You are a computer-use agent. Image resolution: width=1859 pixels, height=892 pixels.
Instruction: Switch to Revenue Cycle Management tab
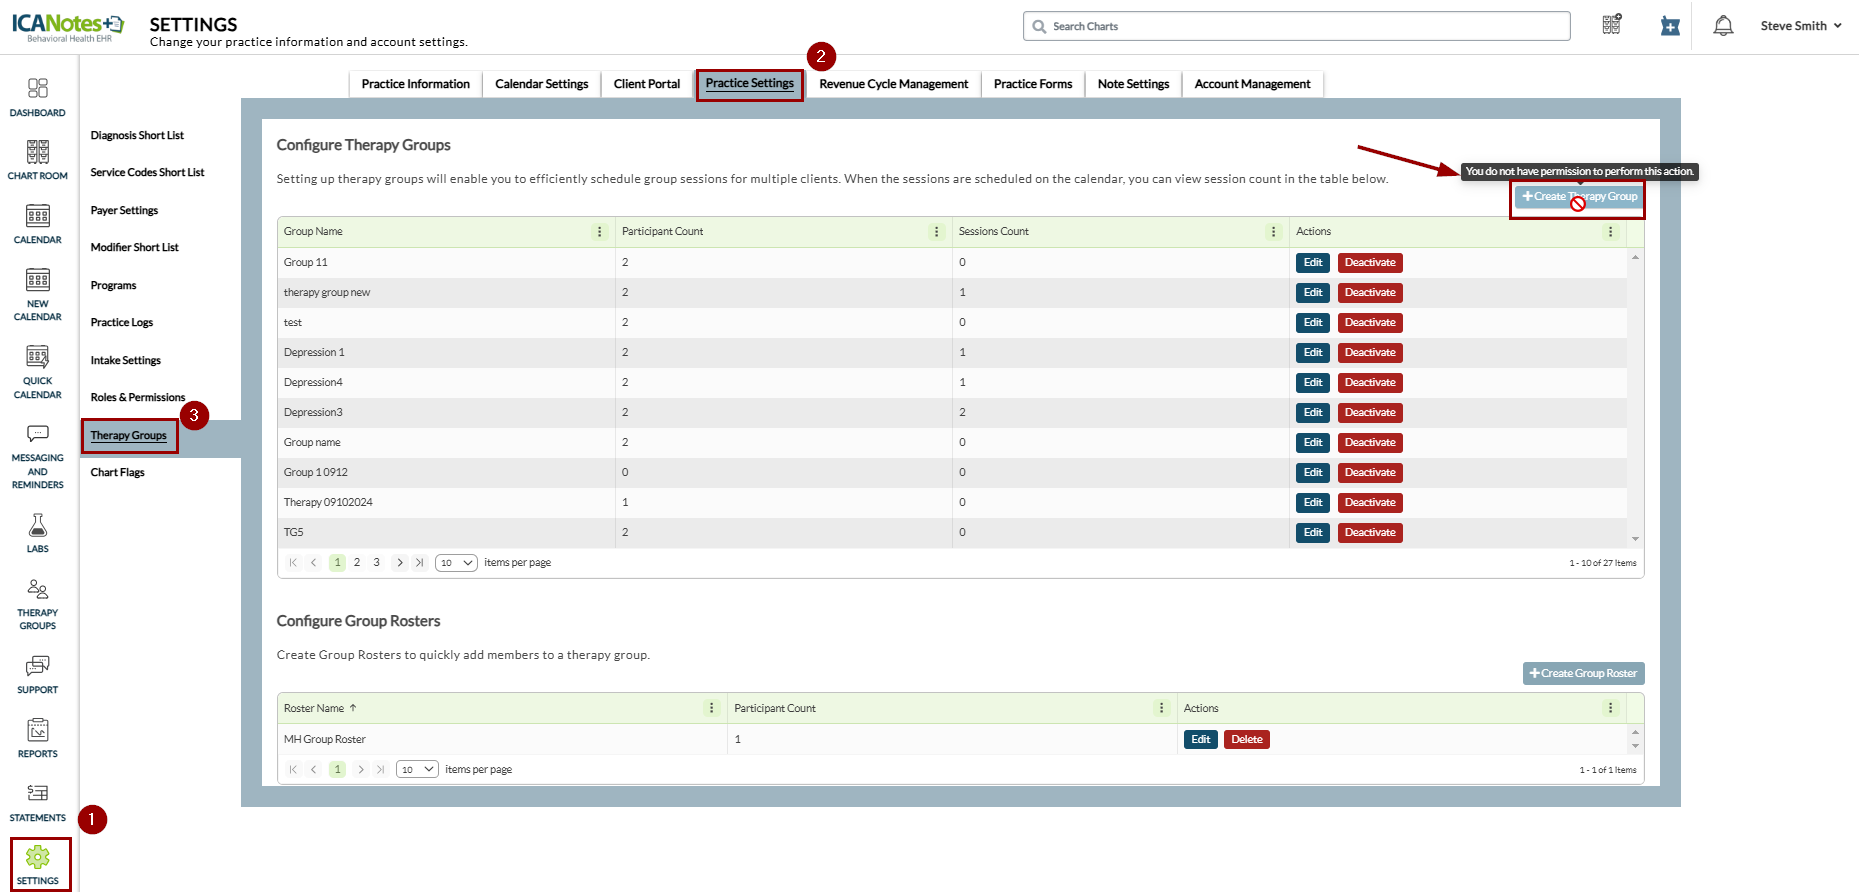[893, 84]
